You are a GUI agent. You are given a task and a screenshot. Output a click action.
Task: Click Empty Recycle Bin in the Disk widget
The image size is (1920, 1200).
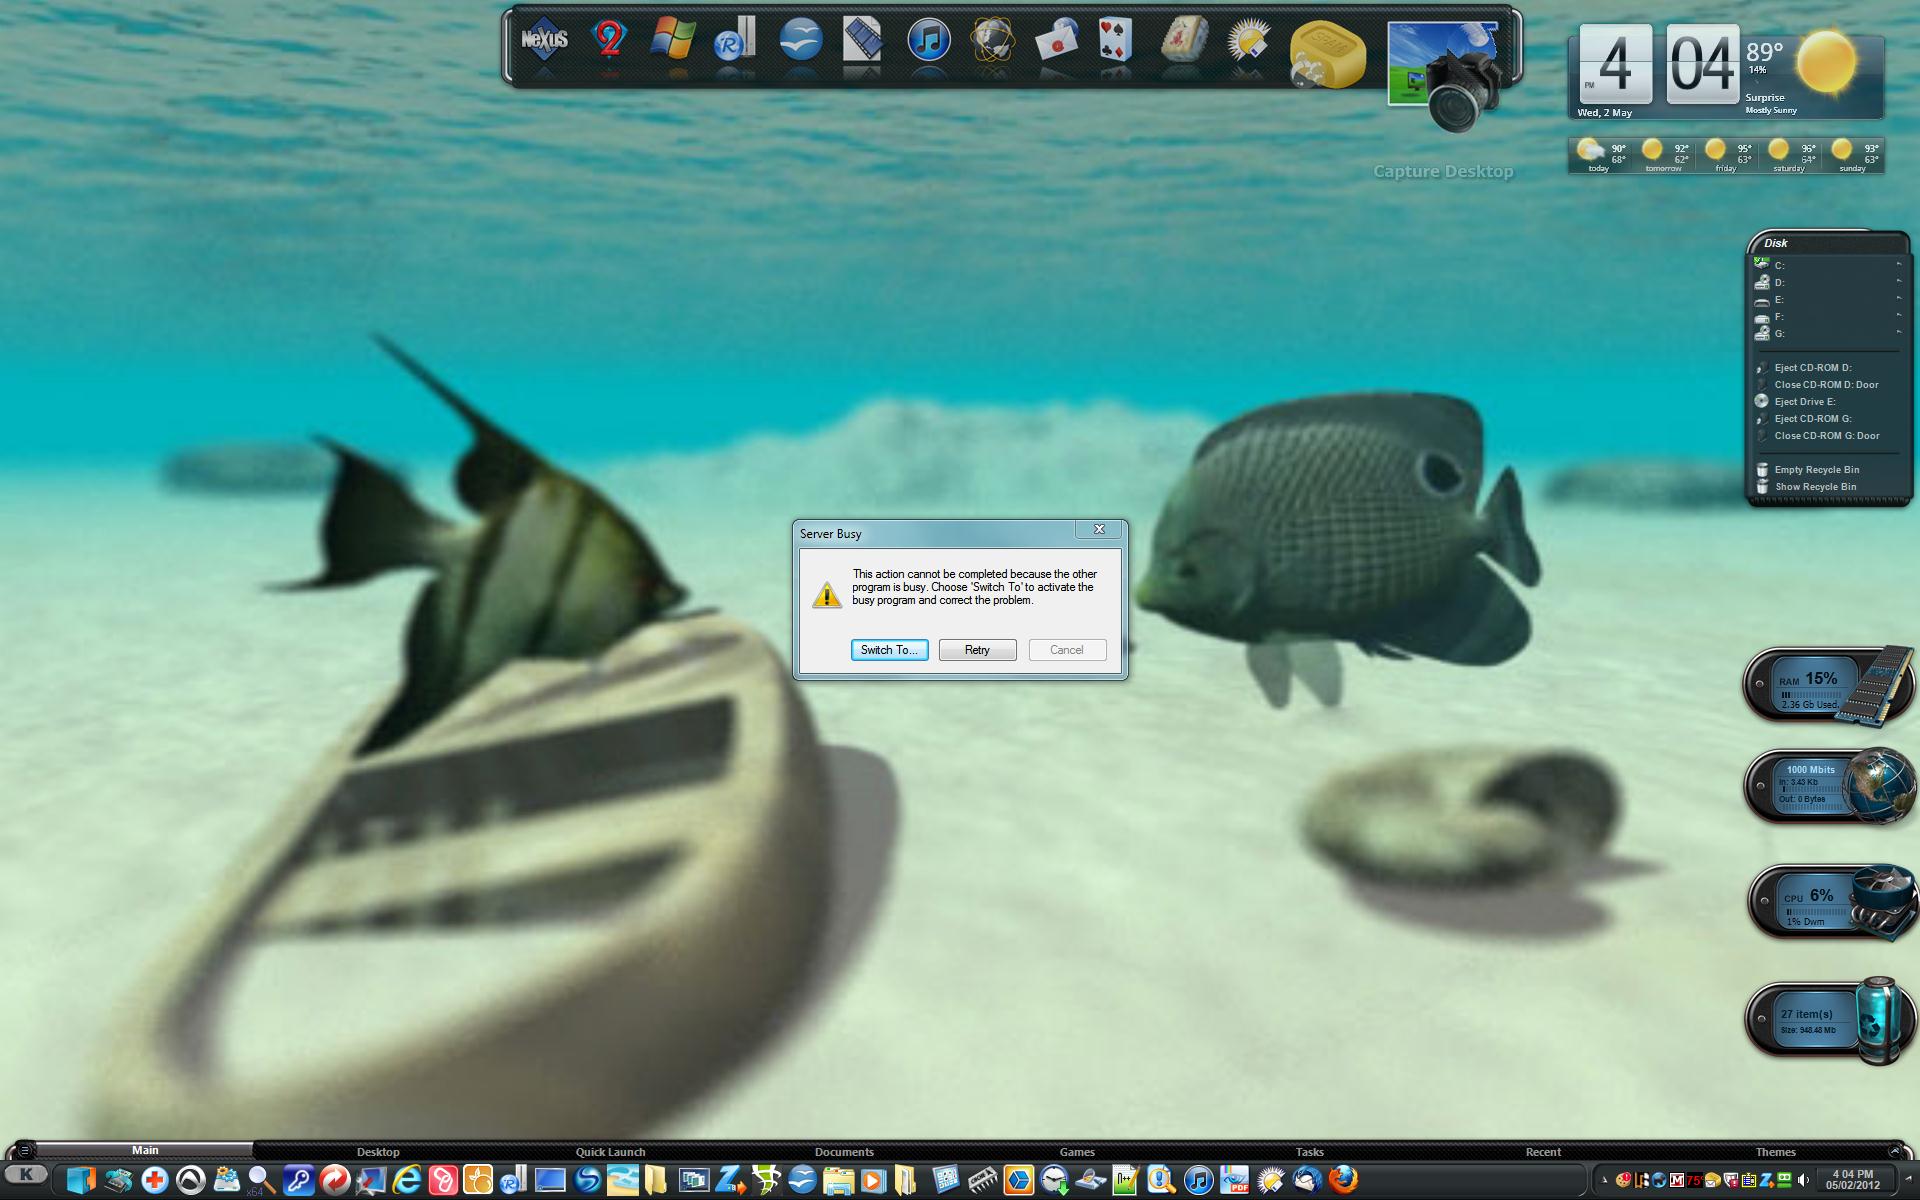[1816, 470]
